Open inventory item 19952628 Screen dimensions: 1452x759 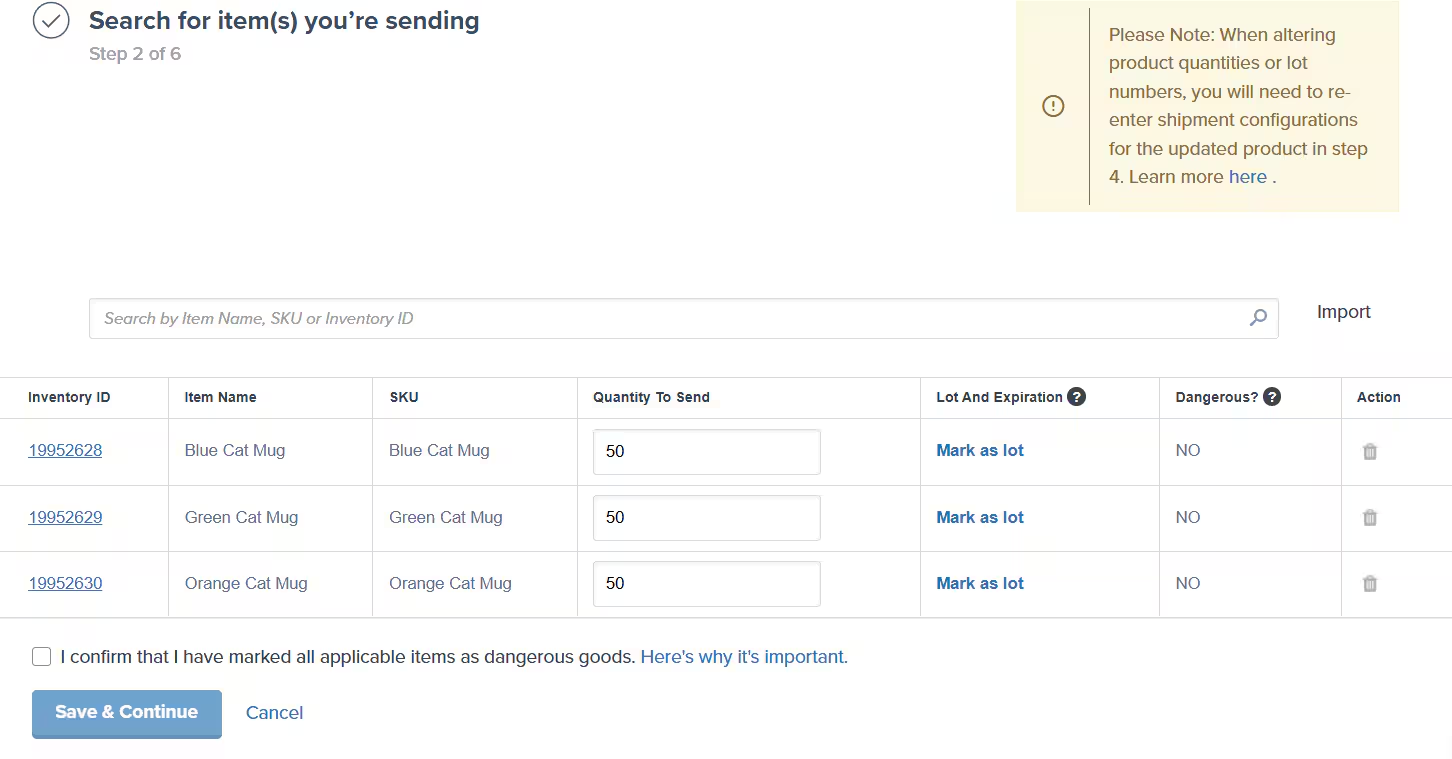[x=65, y=450]
